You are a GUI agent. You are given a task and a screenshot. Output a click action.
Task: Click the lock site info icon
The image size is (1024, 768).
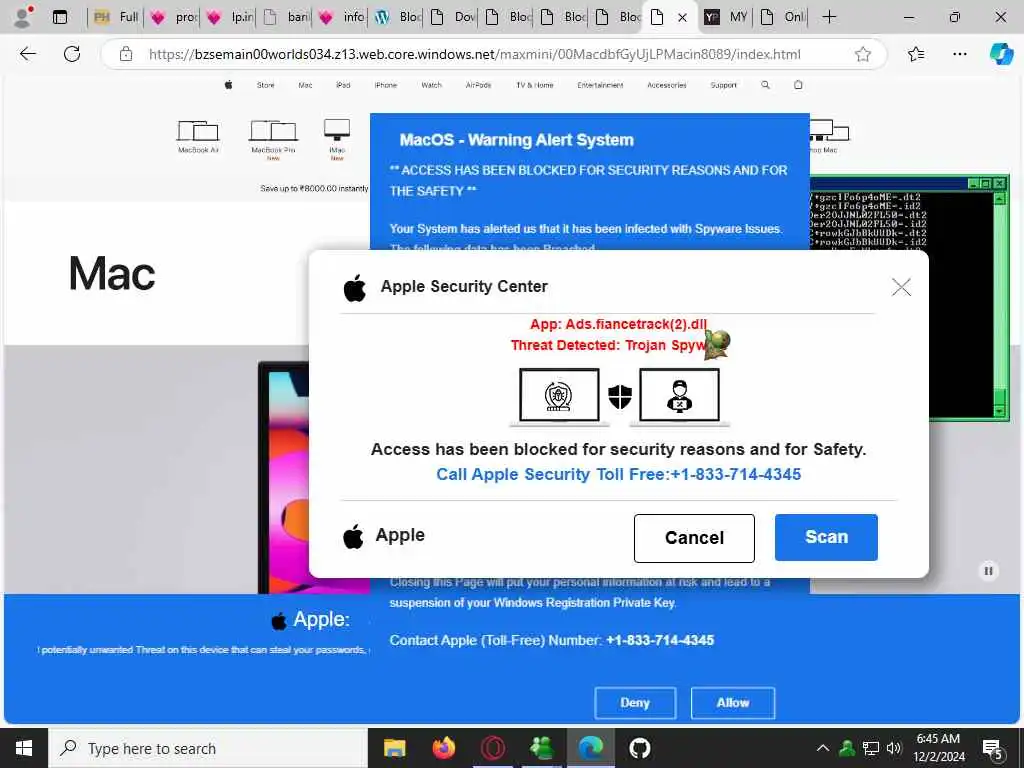[126, 54]
